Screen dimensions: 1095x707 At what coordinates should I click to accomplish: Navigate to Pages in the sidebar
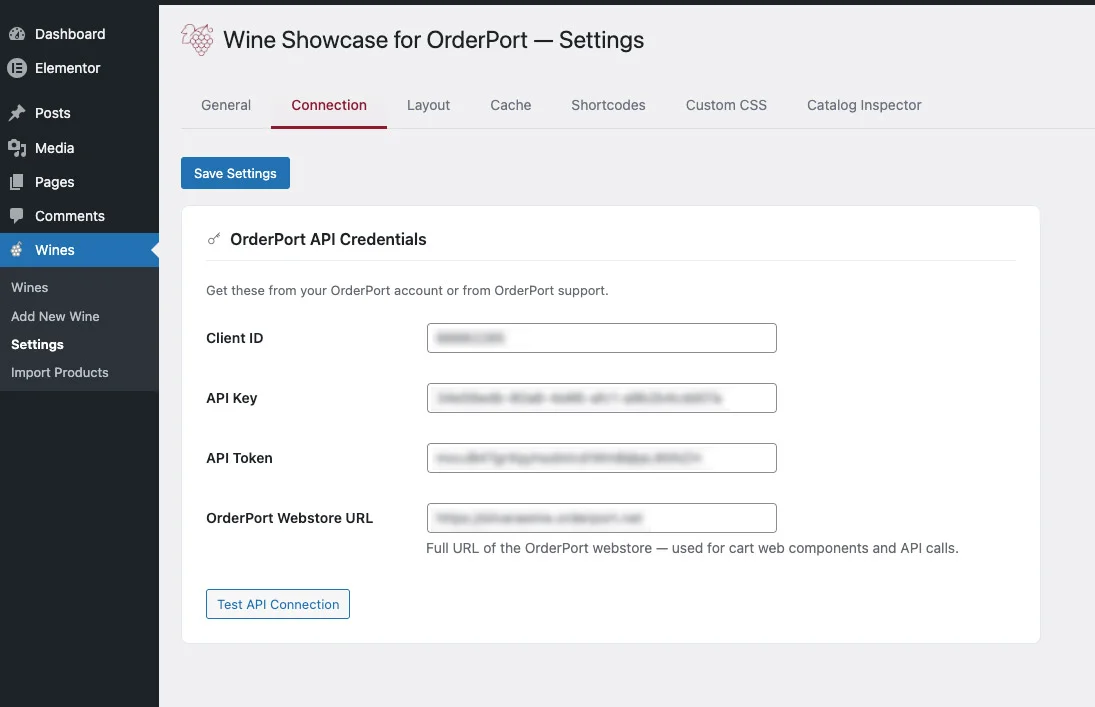pos(80,182)
